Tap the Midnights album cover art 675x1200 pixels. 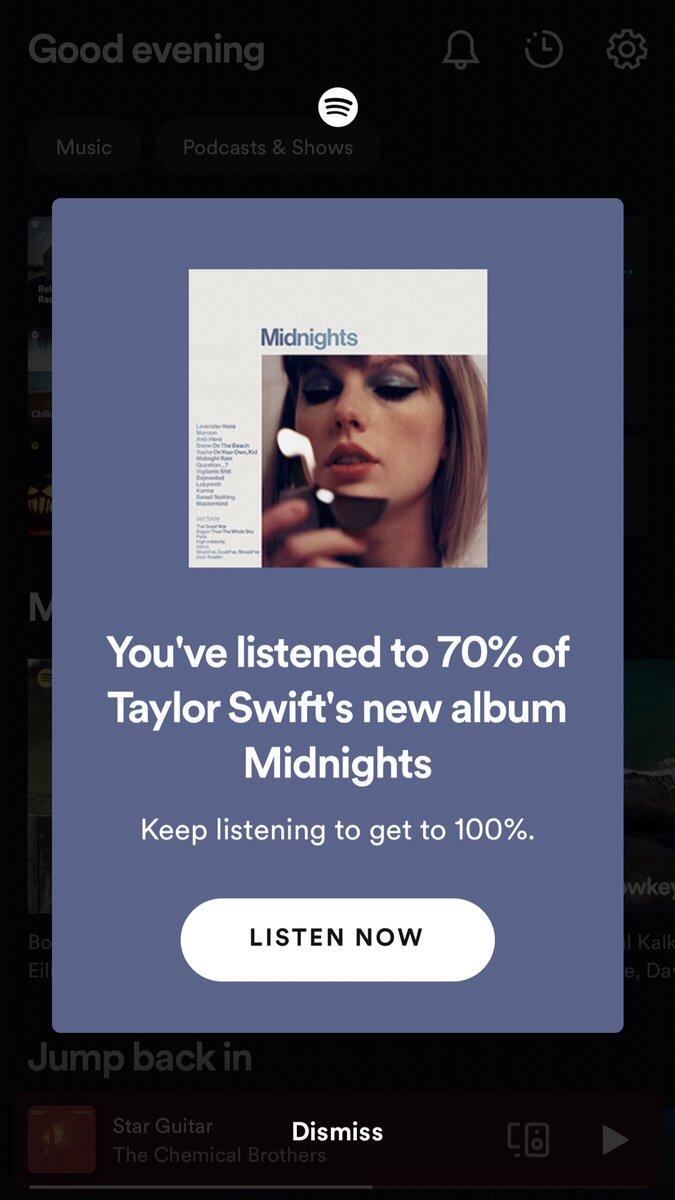(x=338, y=418)
